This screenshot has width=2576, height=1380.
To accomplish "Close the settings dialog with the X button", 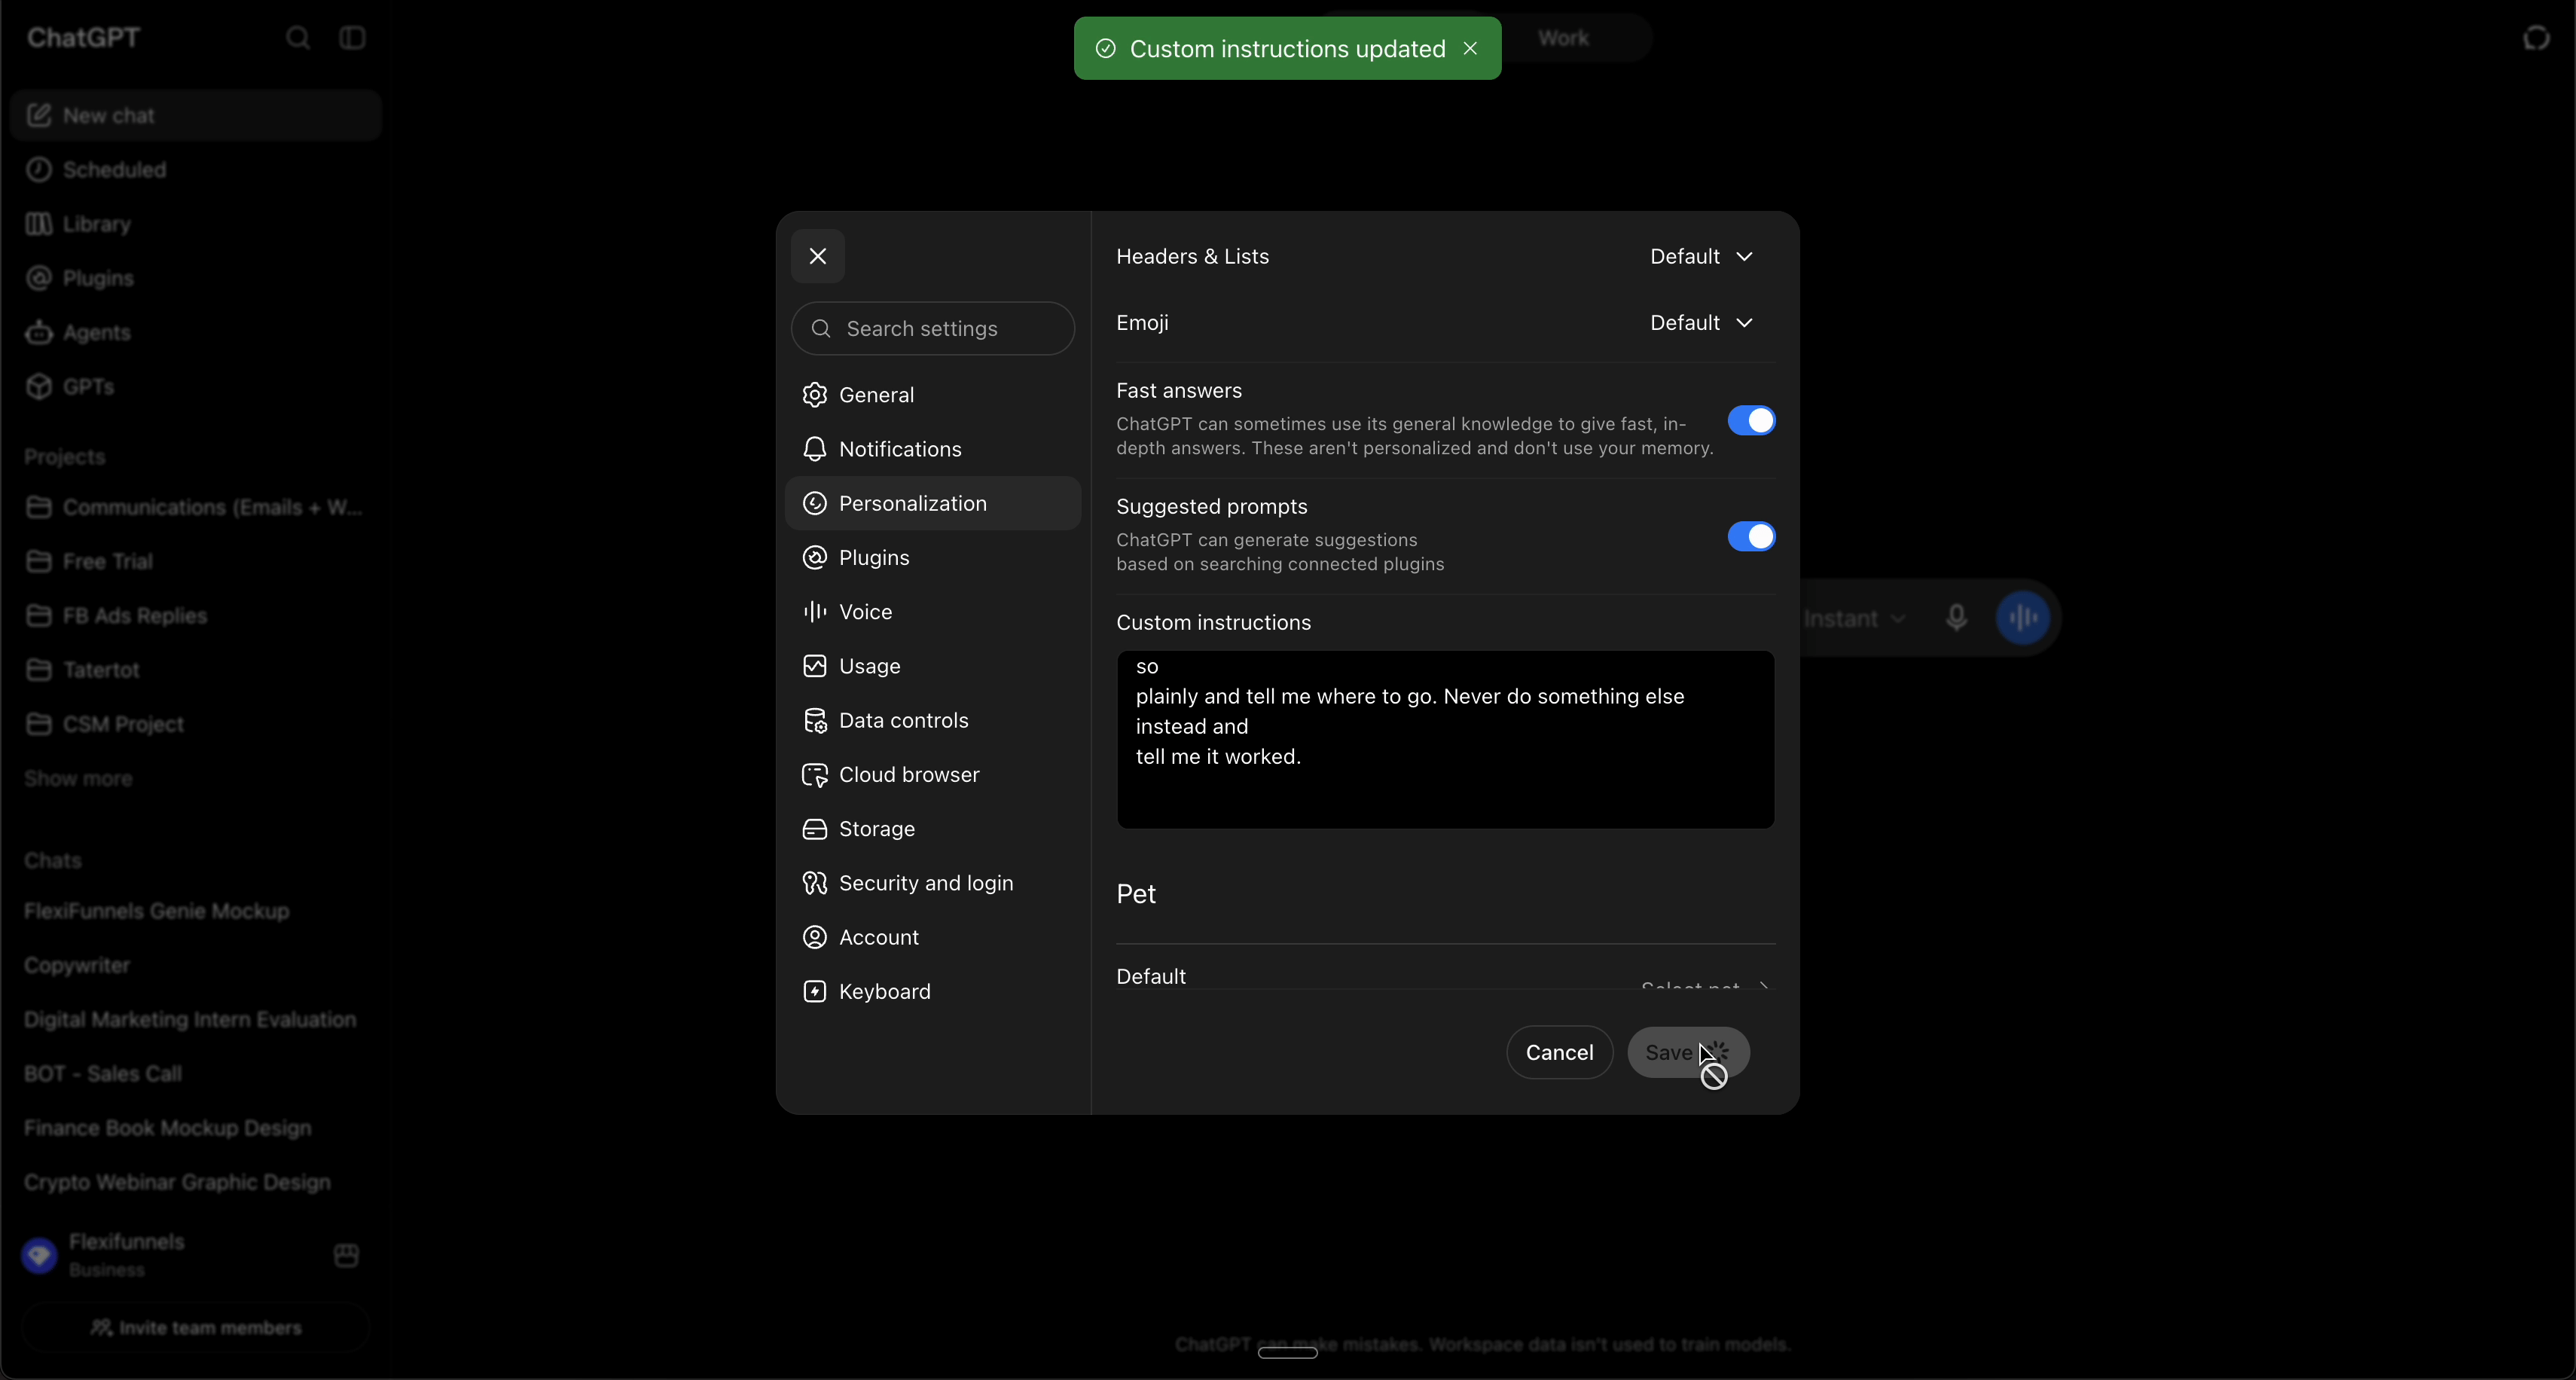I will (817, 256).
